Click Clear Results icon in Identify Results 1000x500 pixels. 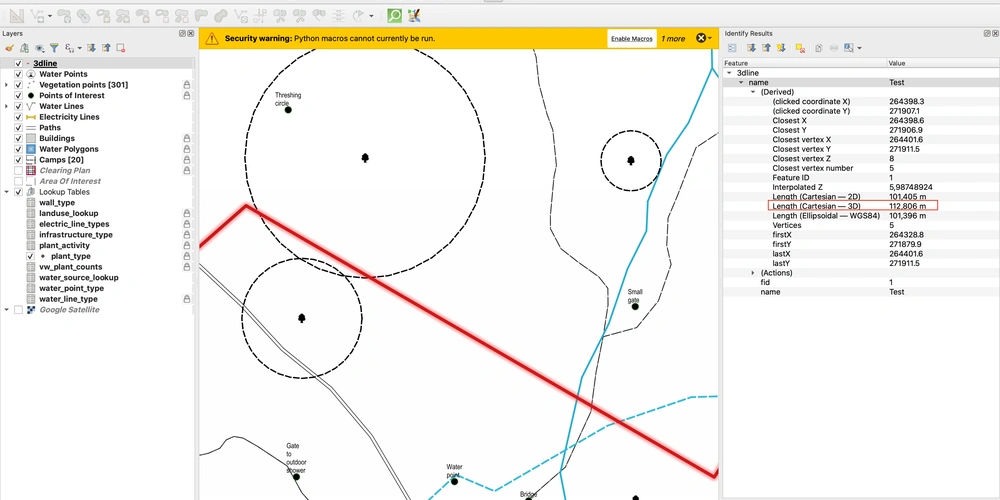coord(800,48)
